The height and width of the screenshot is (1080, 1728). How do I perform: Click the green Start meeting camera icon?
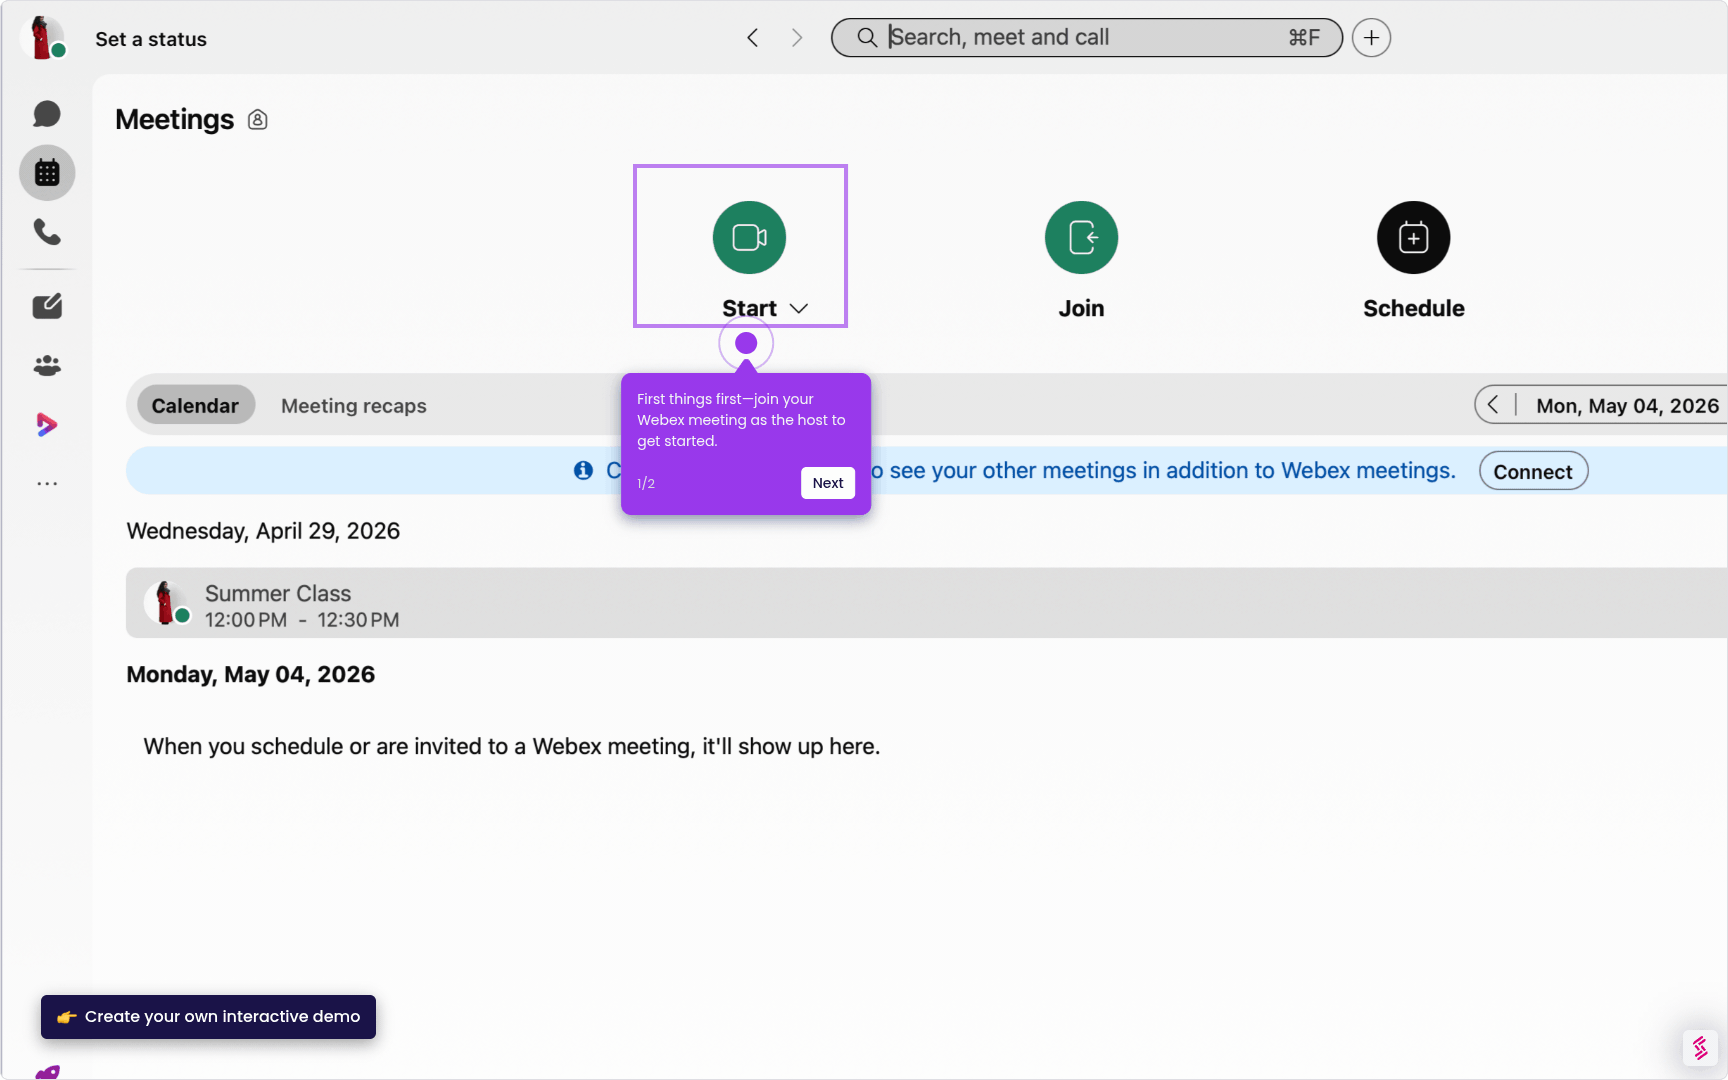749,238
